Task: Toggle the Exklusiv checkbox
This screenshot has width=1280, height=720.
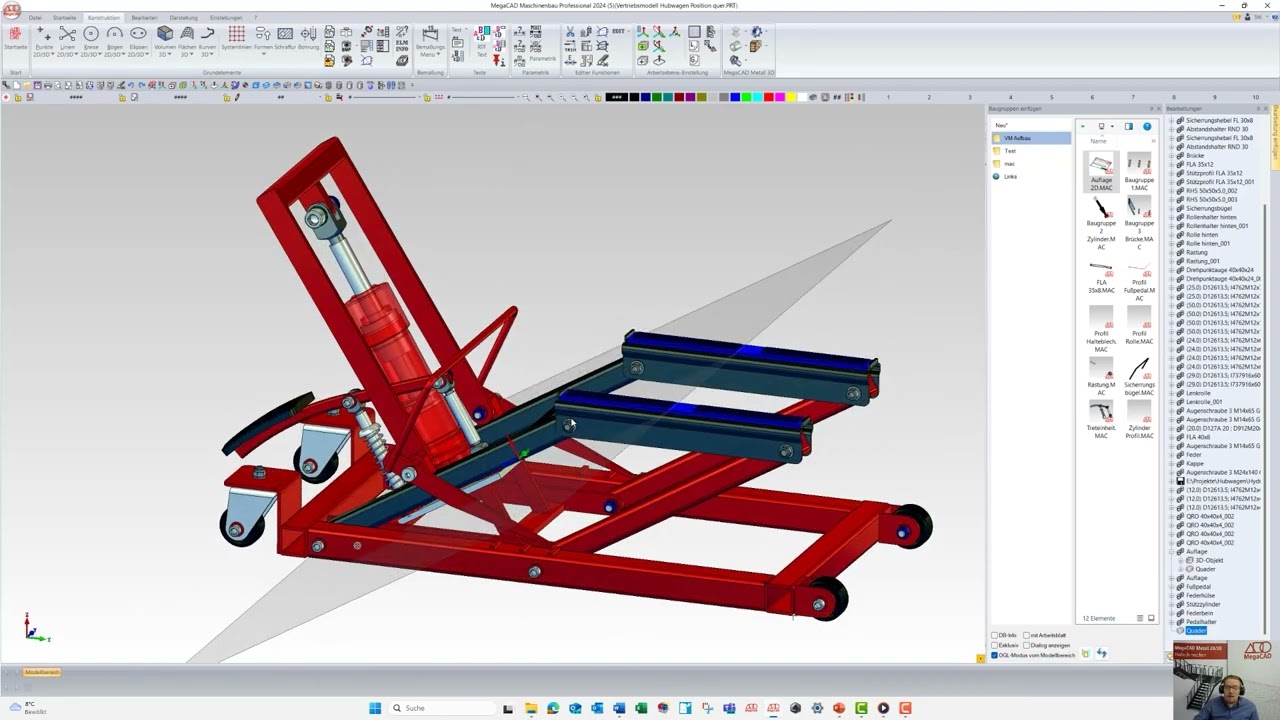Action: point(994,645)
